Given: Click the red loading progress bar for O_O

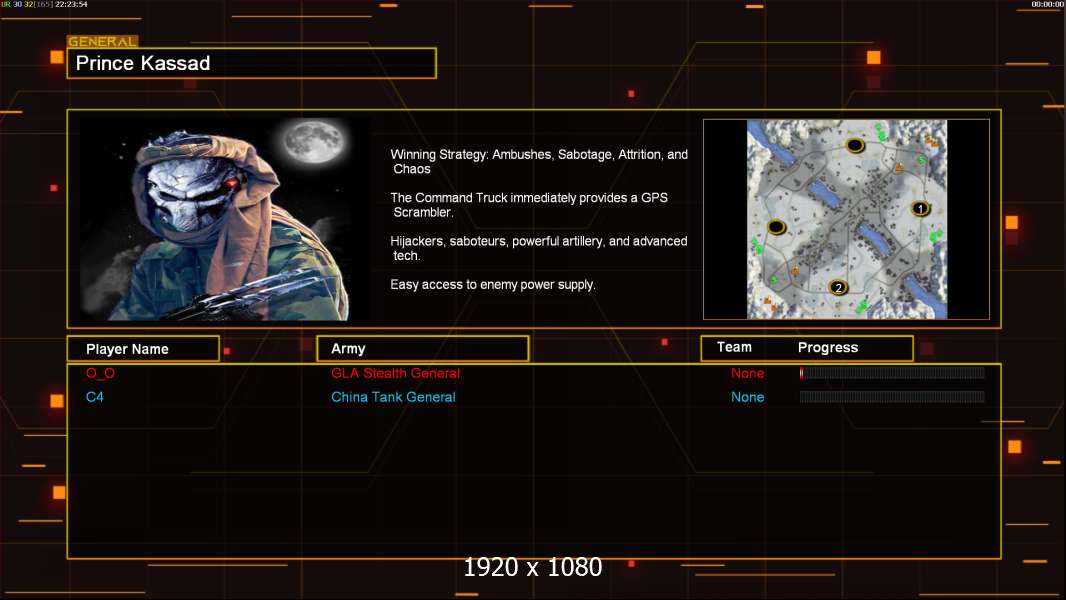Looking at the screenshot, I should pyautogui.click(x=892, y=372).
